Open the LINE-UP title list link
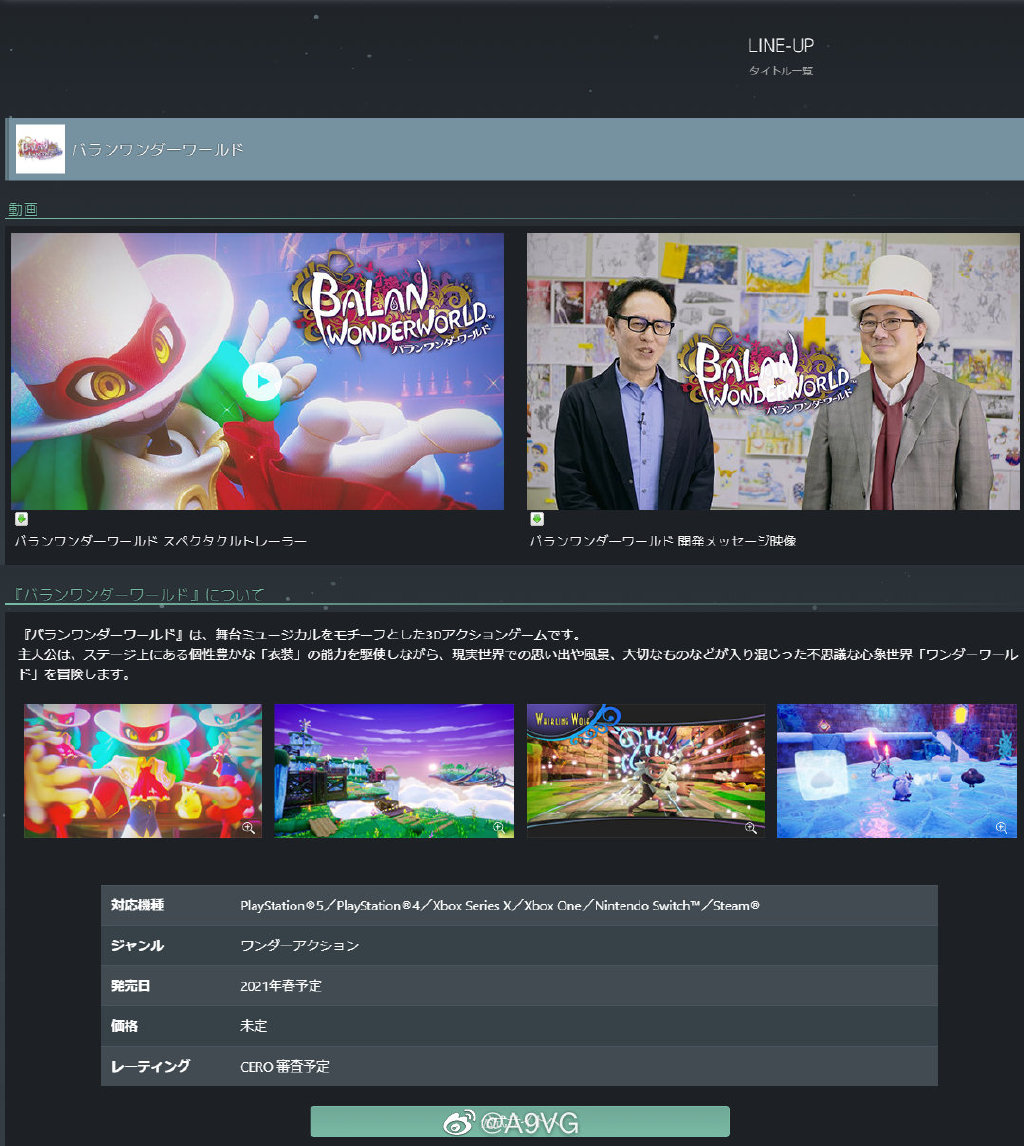Viewport: 1024px width, 1146px height. coord(781,56)
